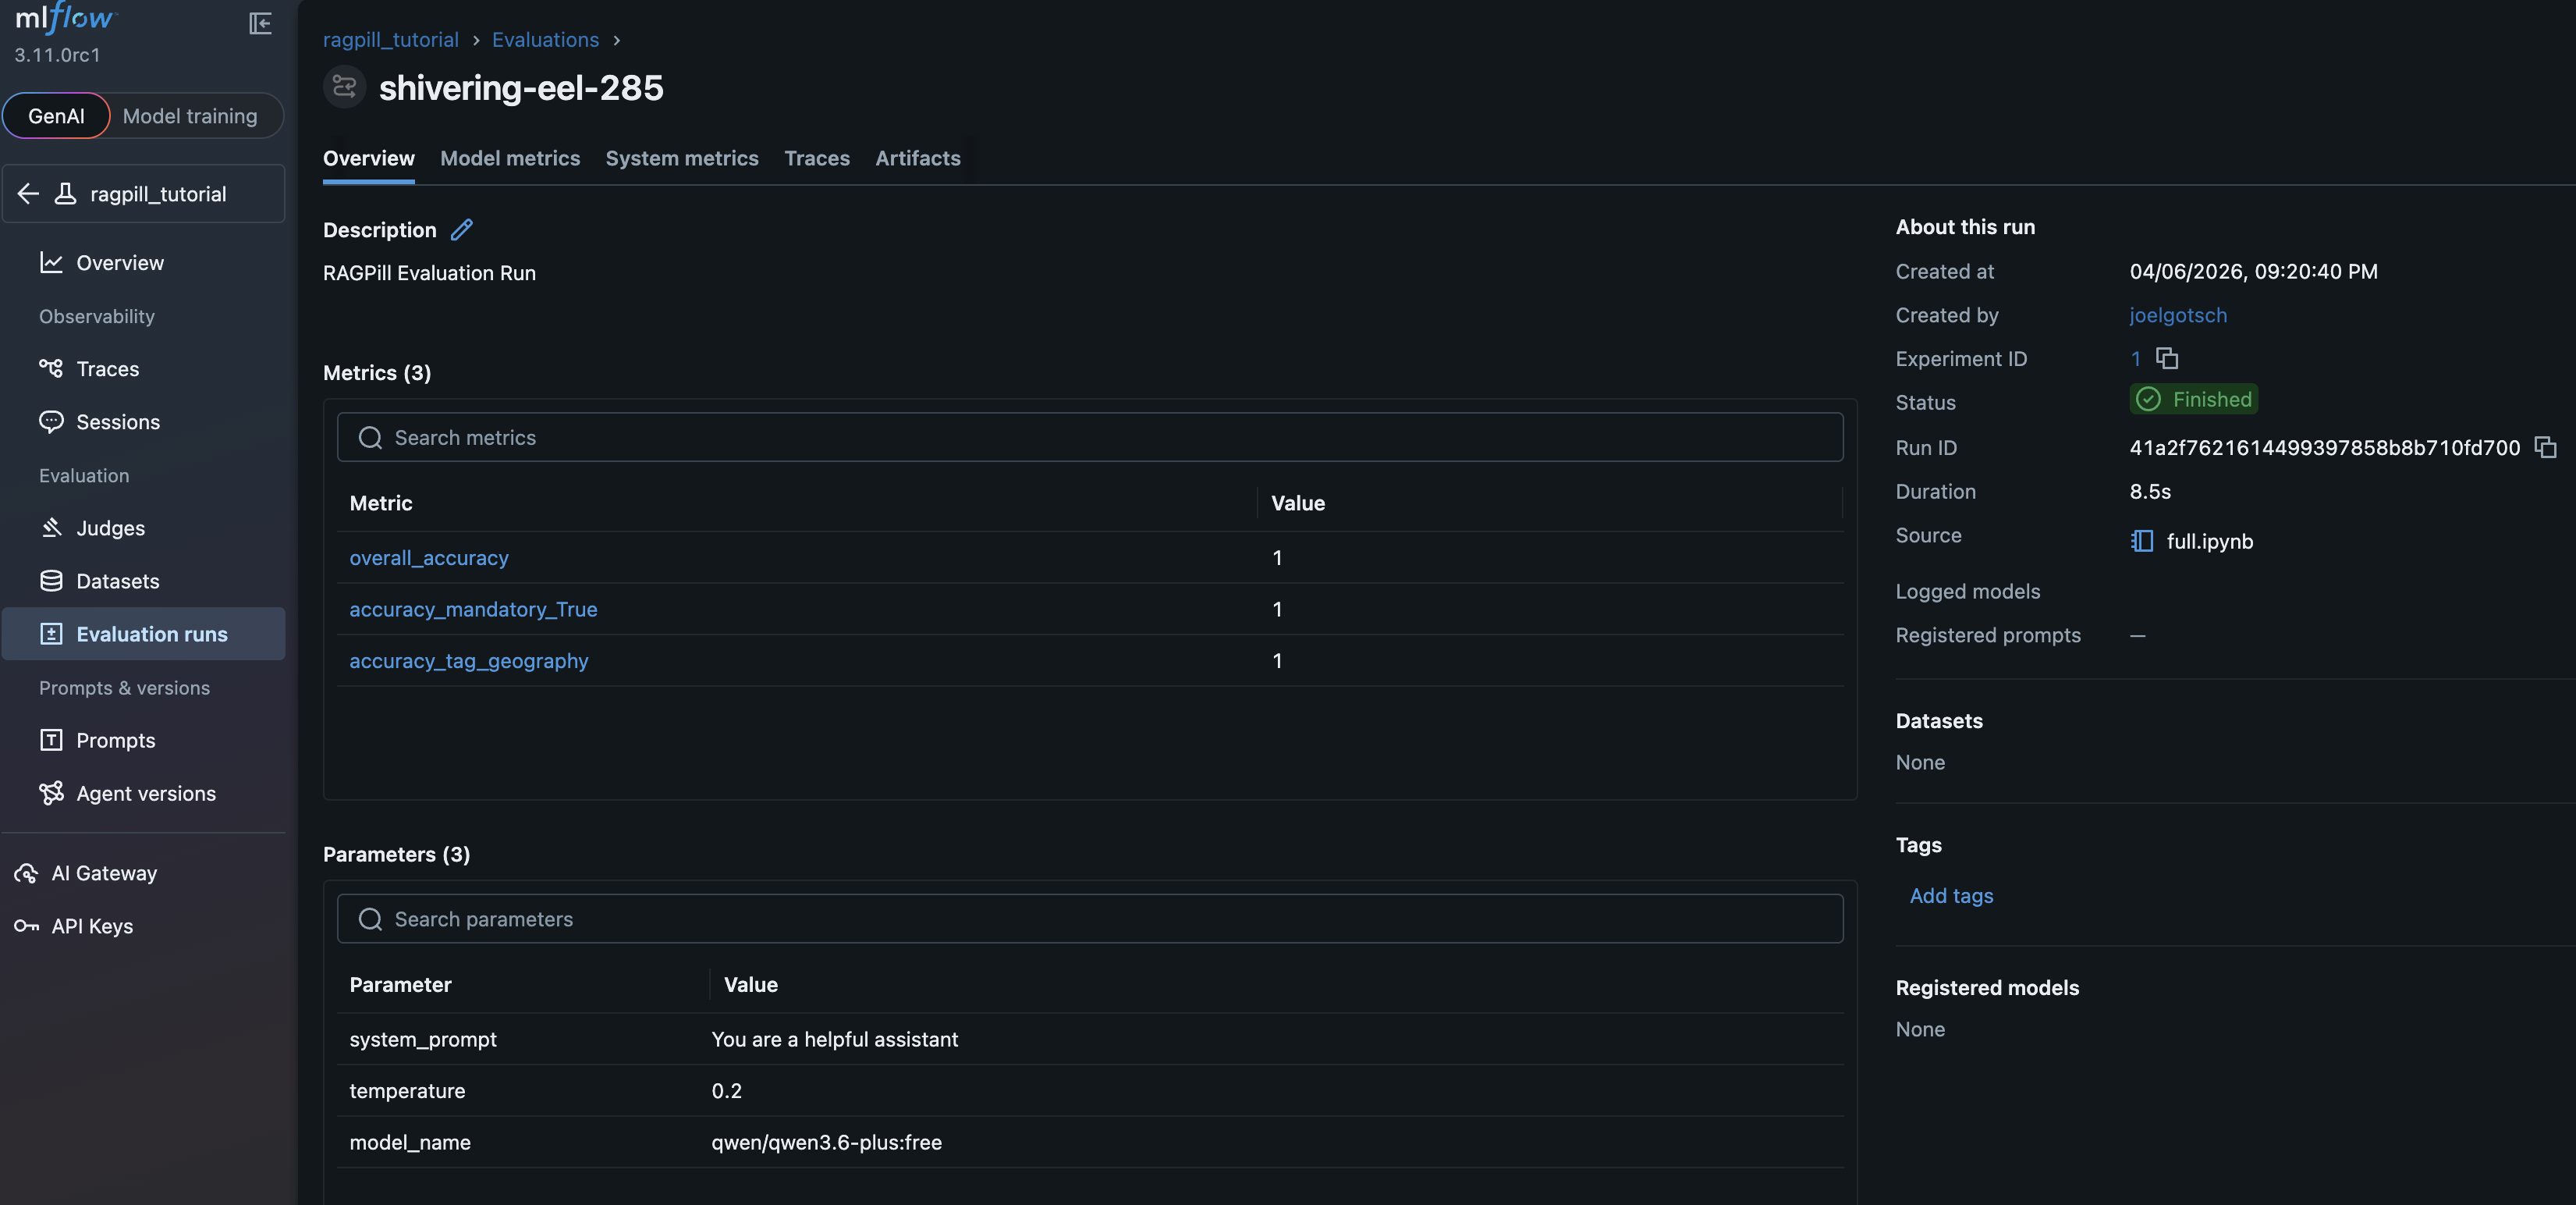2576x1205 pixels.
Task: Open the Model metrics tab
Action: [x=509, y=158]
